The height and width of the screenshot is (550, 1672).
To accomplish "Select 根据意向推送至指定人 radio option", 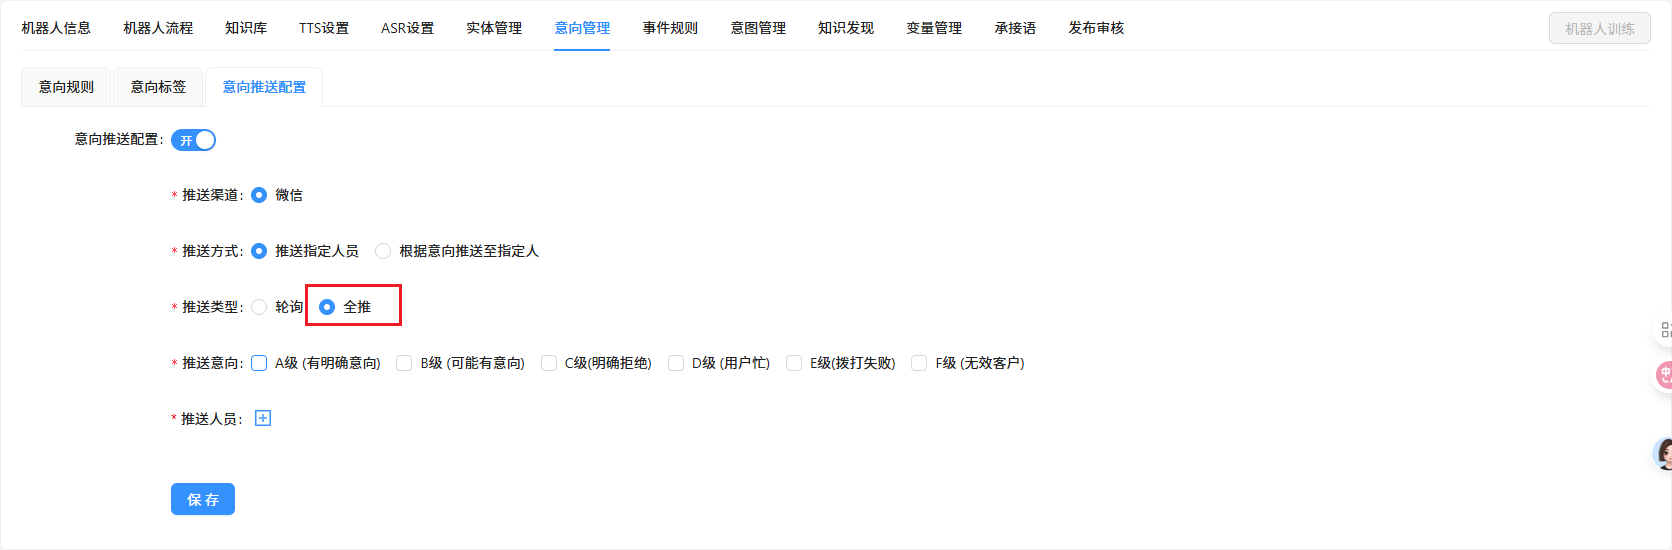I will tap(383, 251).
